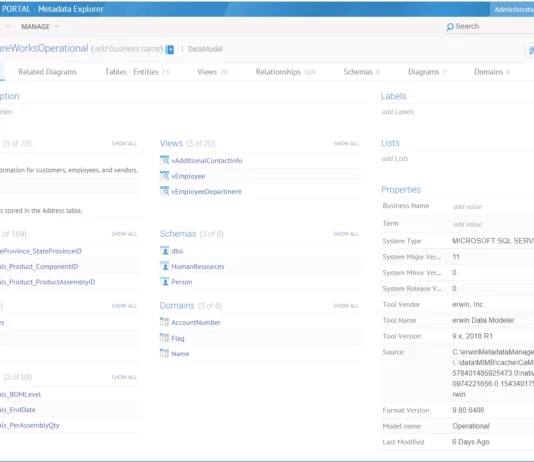534x462 pixels.
Task: Expand the MANAGE dropdown menu
Action: click(x=40, y=27)
